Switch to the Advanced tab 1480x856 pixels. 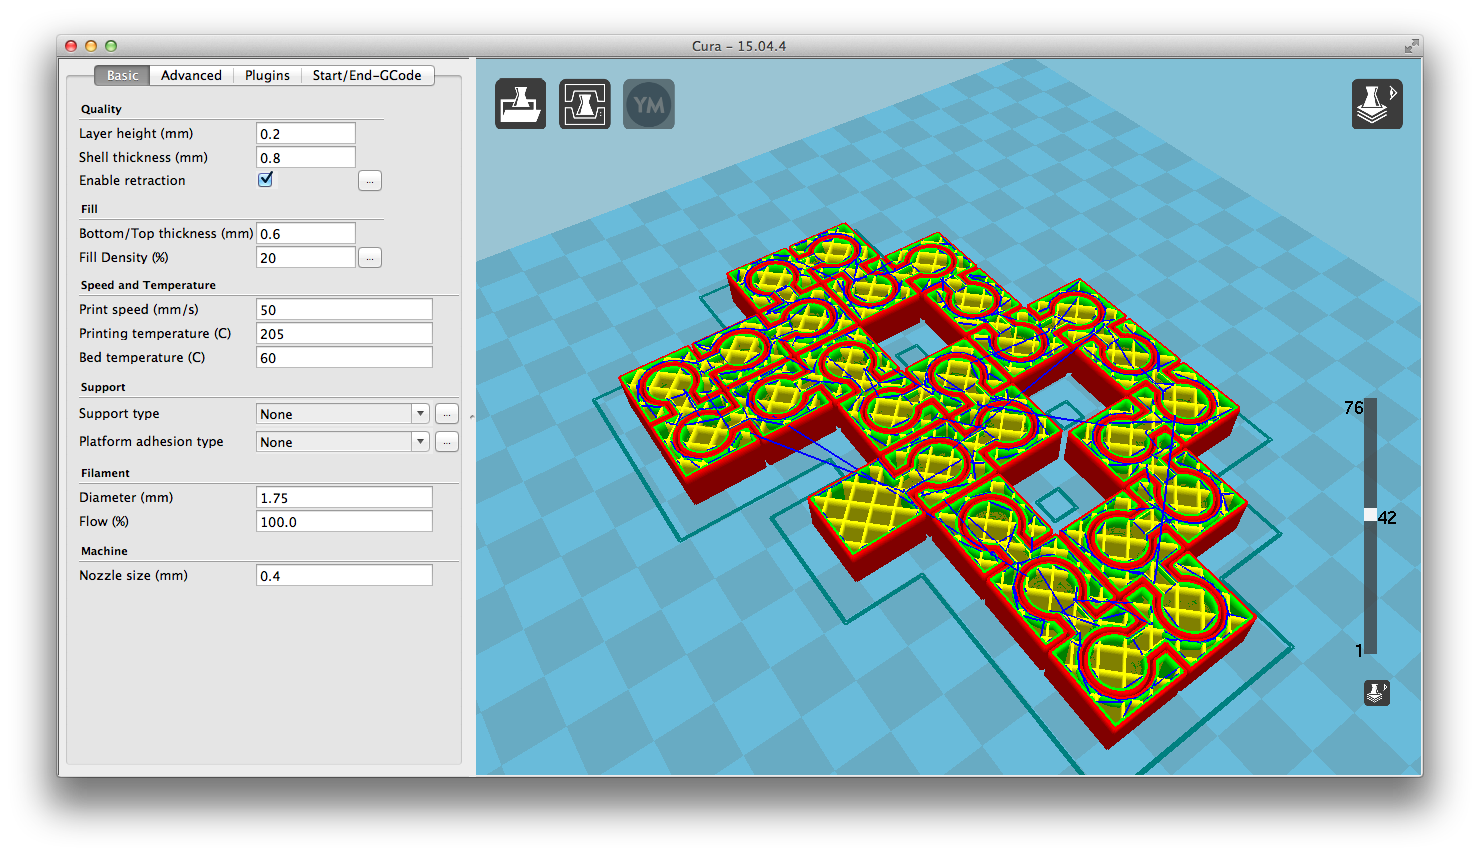[x=191, y=75]
